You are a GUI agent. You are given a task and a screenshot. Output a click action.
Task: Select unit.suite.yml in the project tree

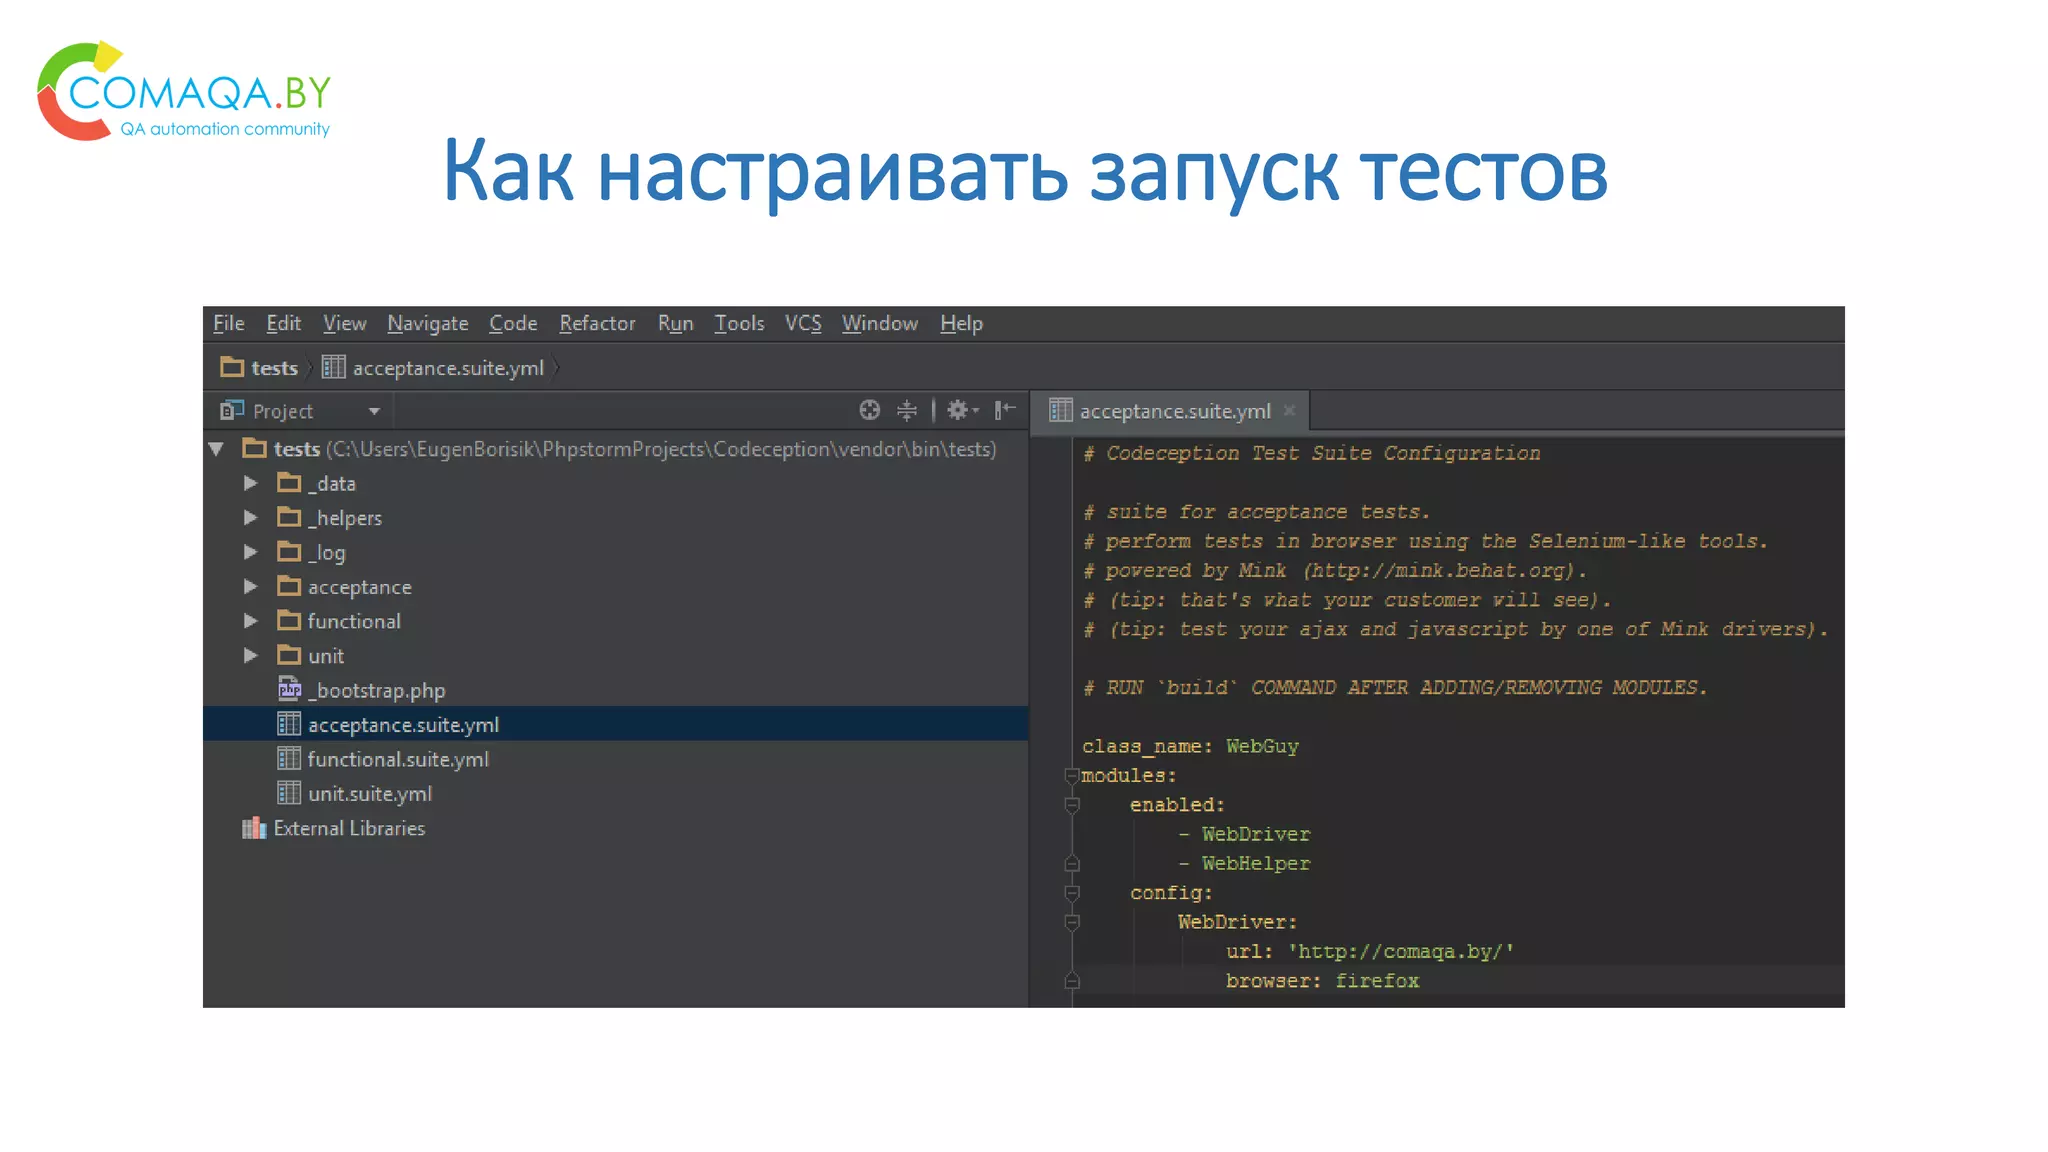click(x=370, y=793)
